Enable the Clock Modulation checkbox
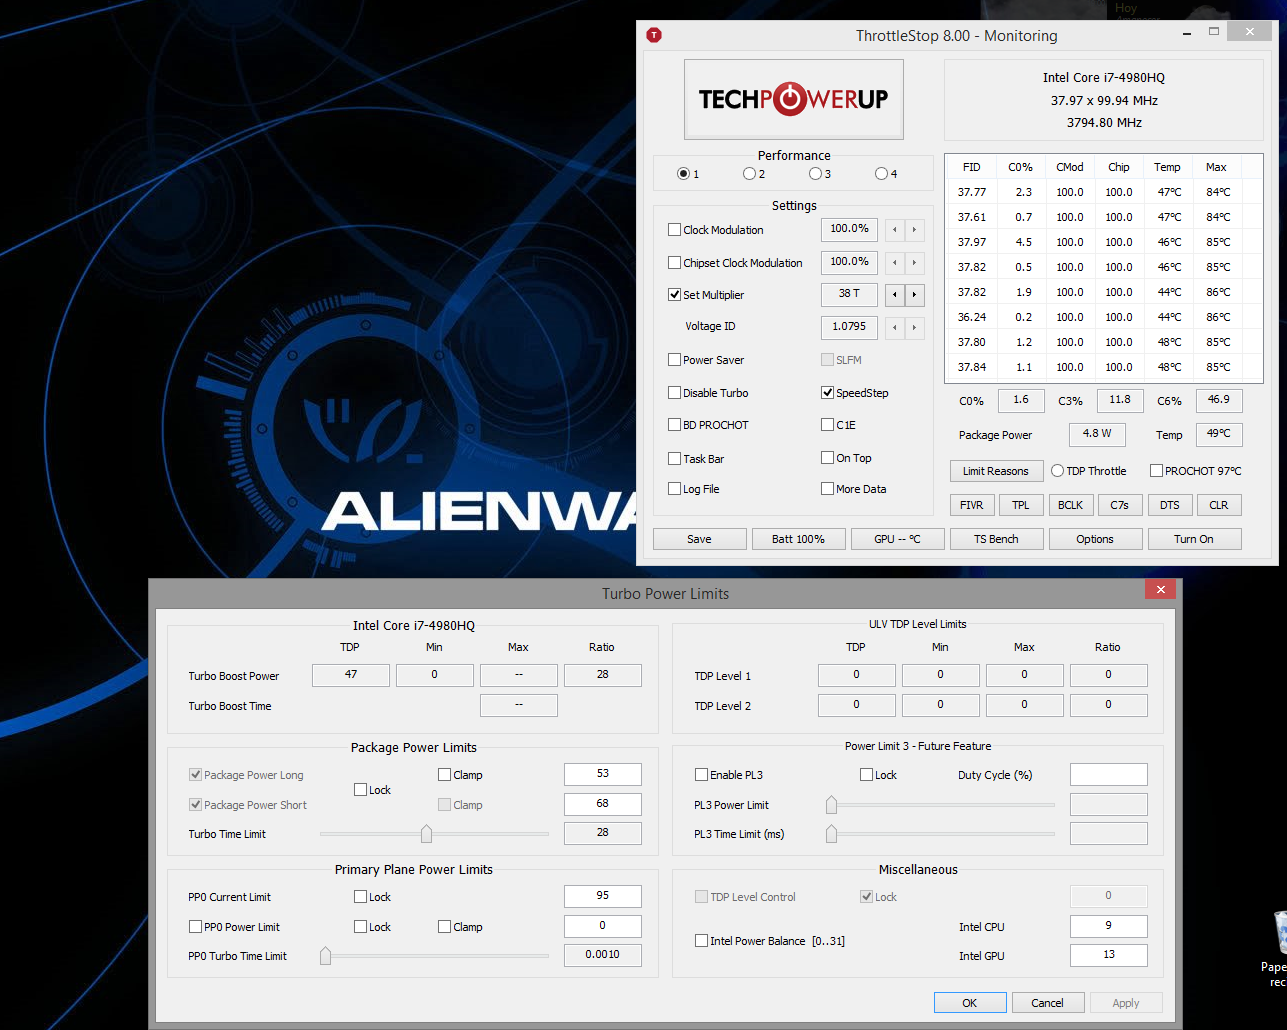Image resolution: width=1287 pixels, height=1030 pixels. tap(675, 230)
